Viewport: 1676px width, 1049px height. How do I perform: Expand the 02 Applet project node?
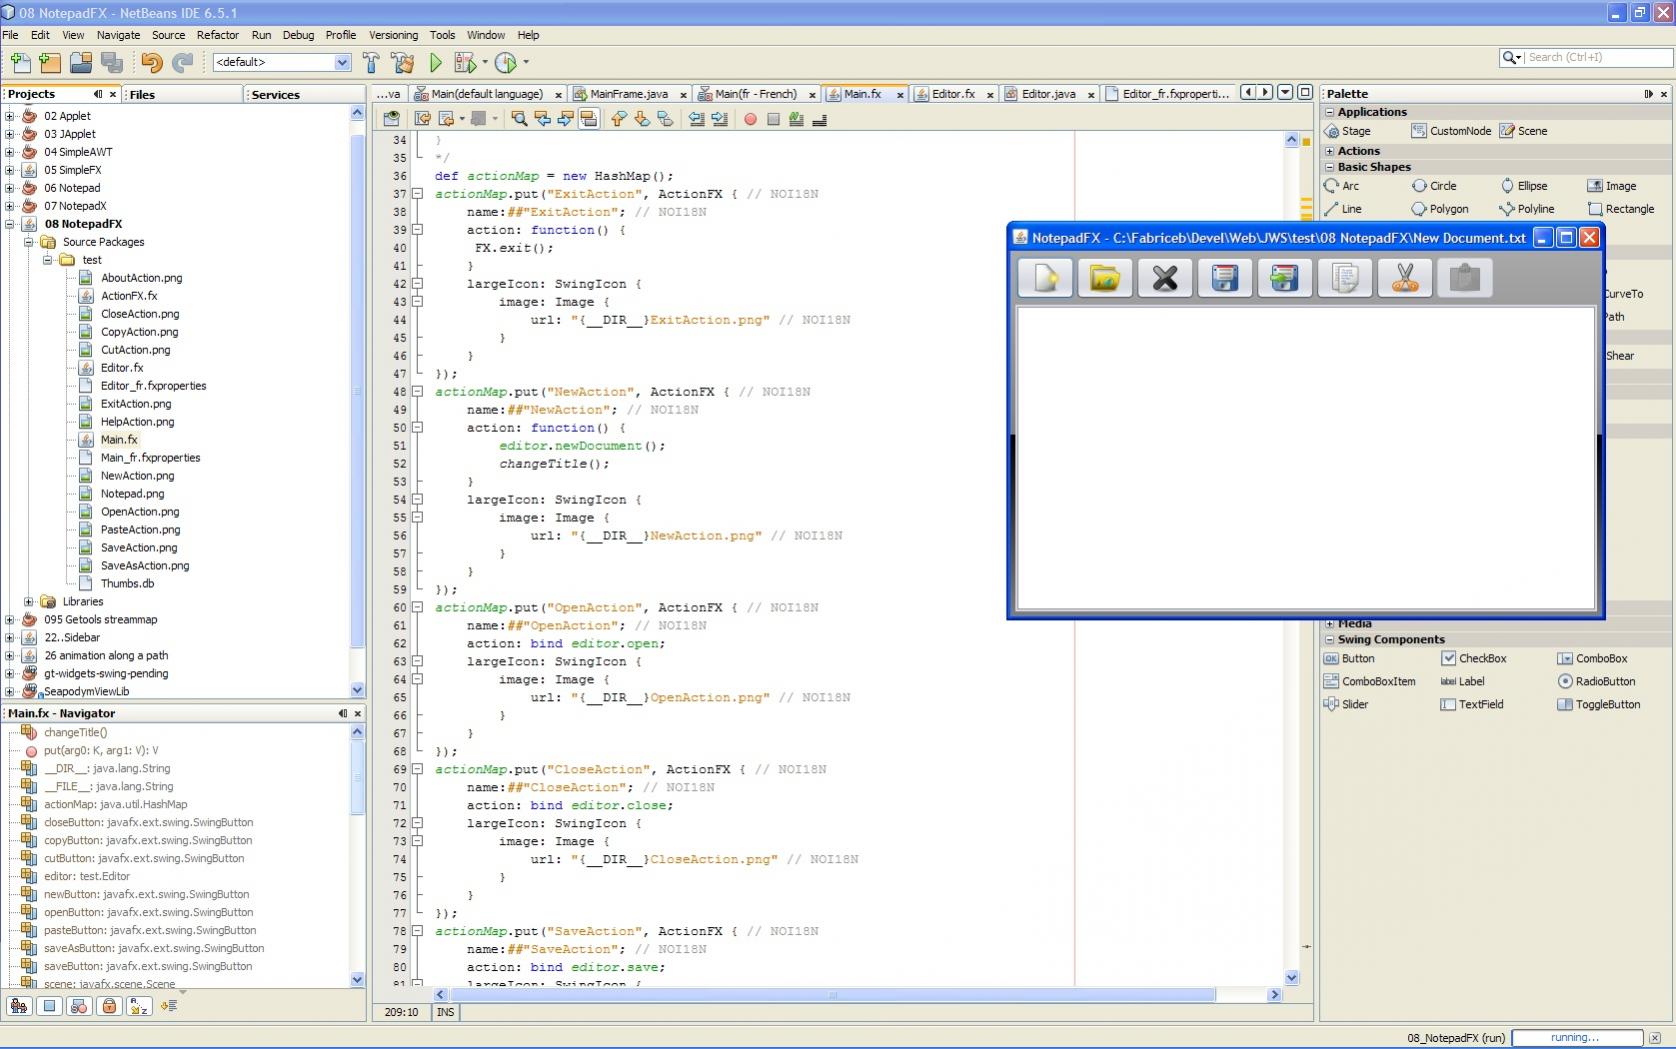[10, 116]
